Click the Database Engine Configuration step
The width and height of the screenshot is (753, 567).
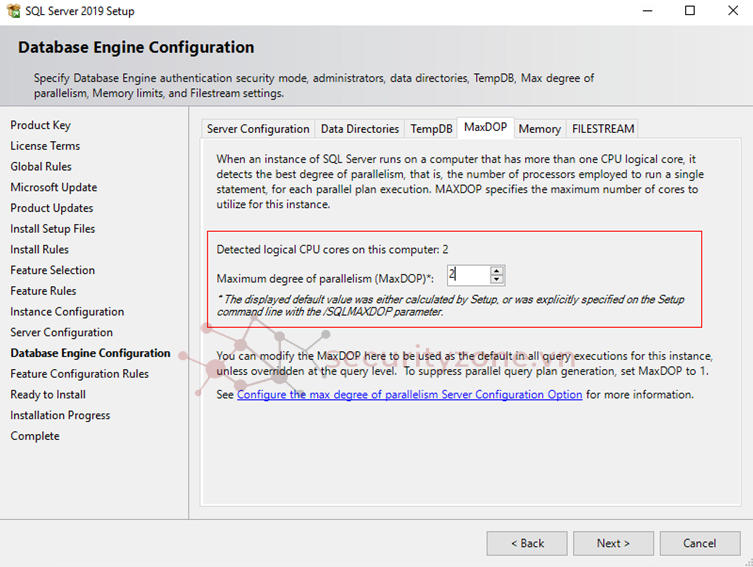90,353
